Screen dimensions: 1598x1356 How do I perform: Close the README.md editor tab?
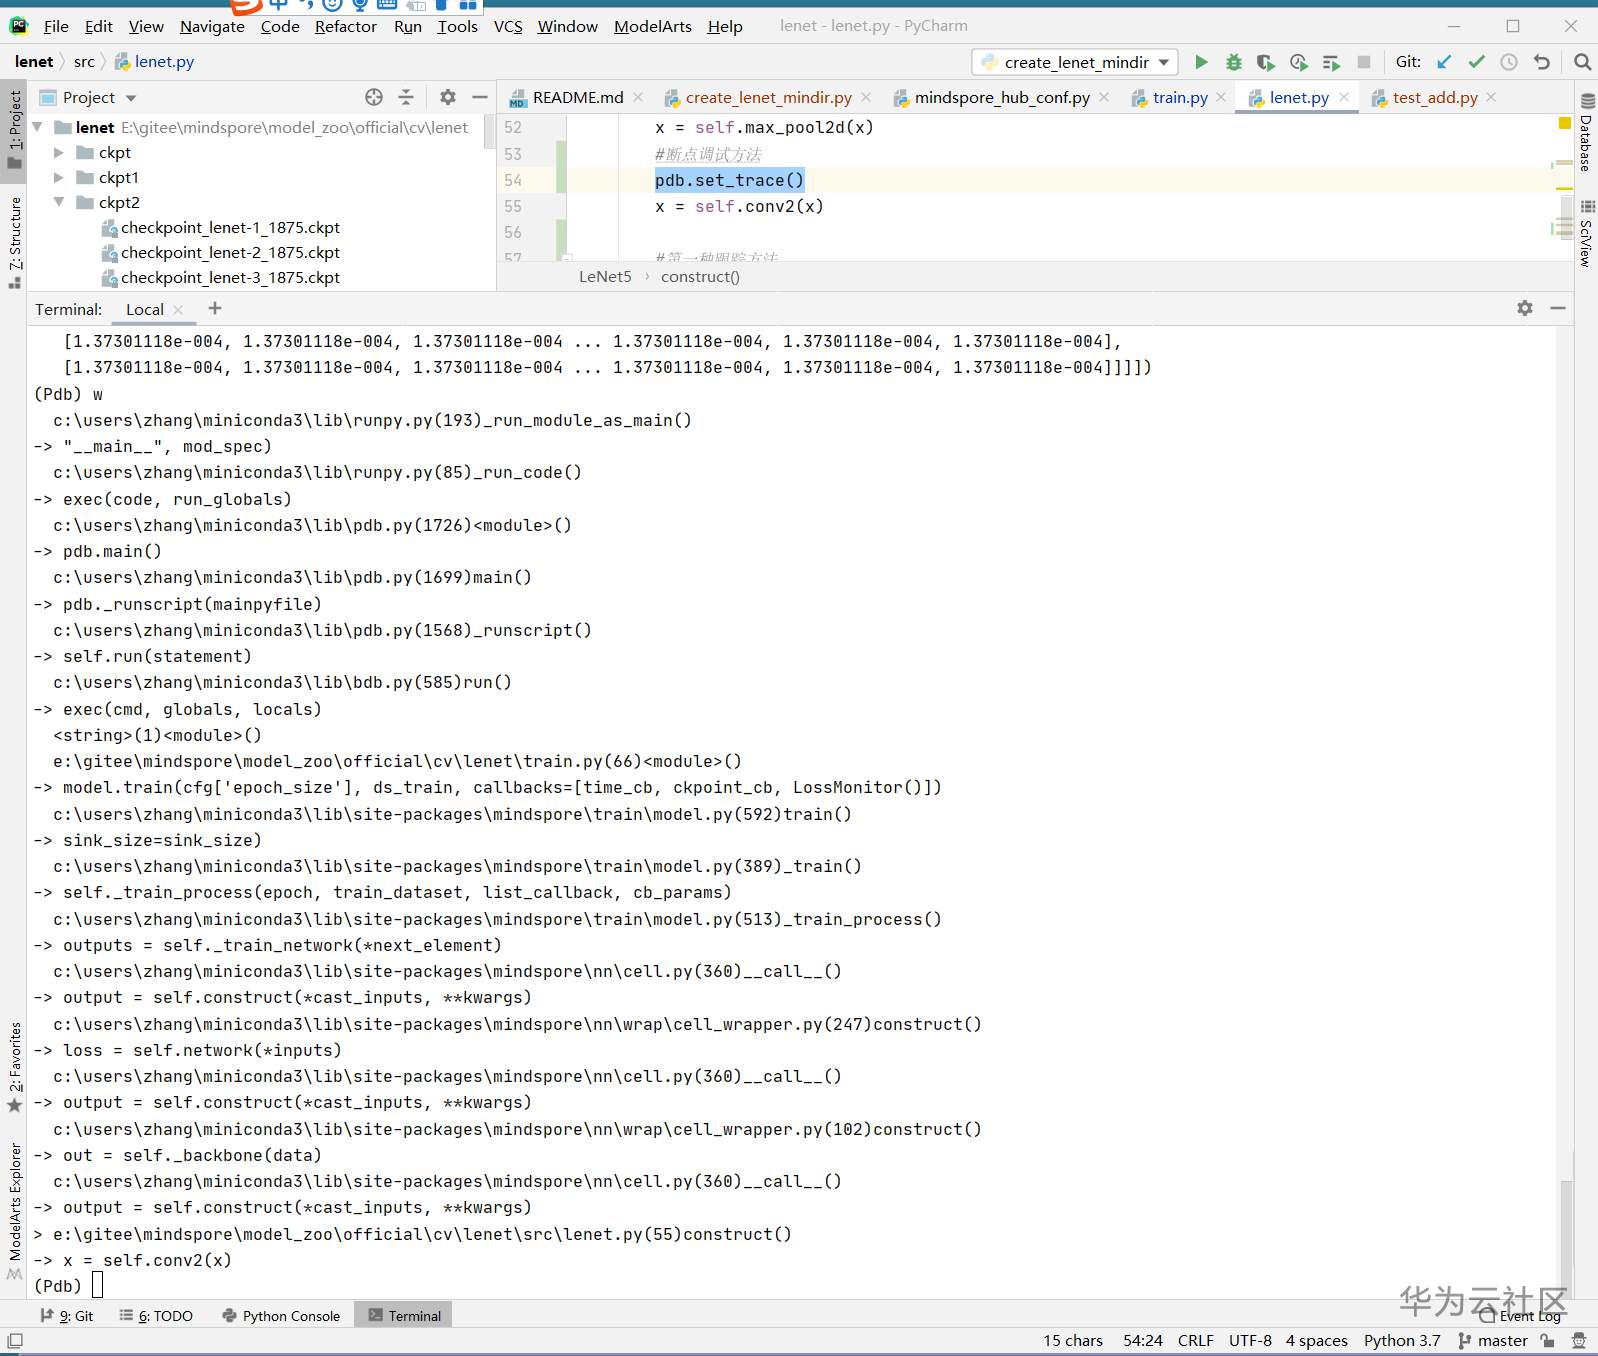pyautogui.click(x=638, y=97)
